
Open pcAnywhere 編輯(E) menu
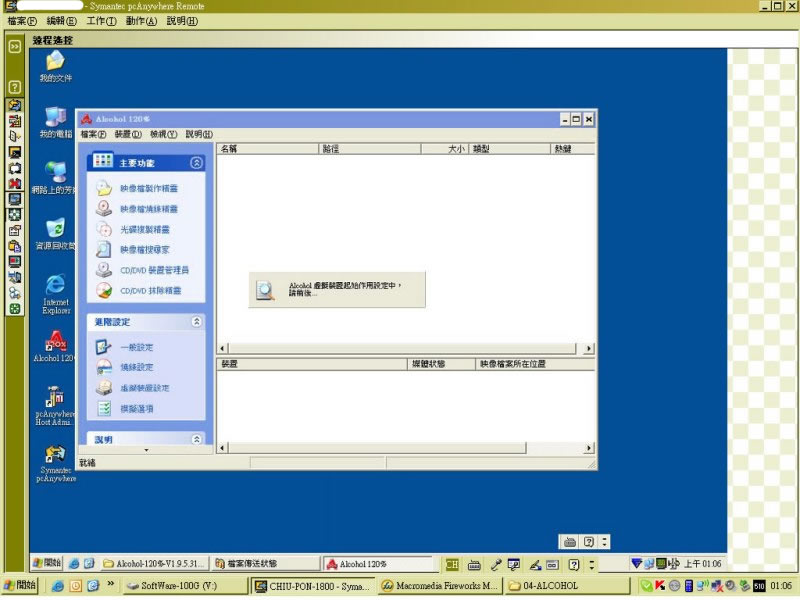pyautogui.click(x=61, y=21)
